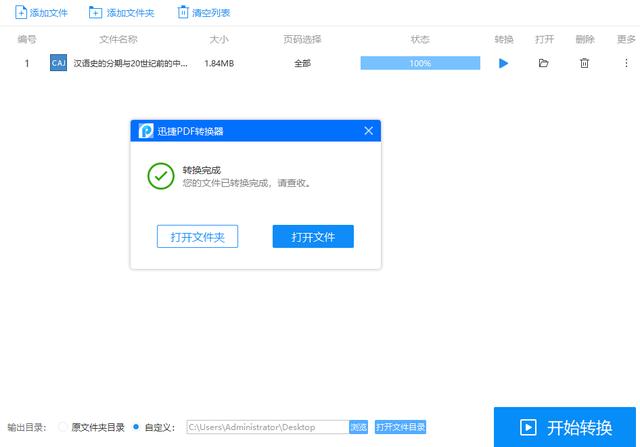Click the 打开文件 button
Screen dimensions: 640x447
313,236
